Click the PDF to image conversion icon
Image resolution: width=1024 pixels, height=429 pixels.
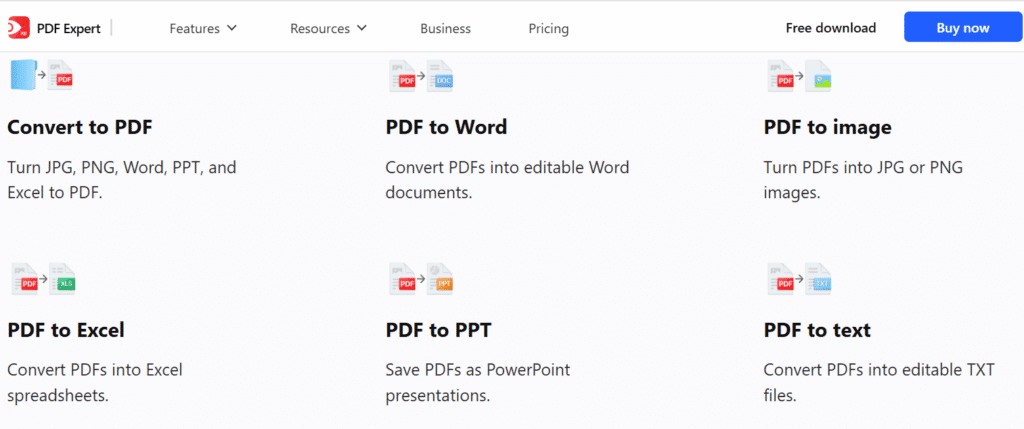click(x=799, y=76)
